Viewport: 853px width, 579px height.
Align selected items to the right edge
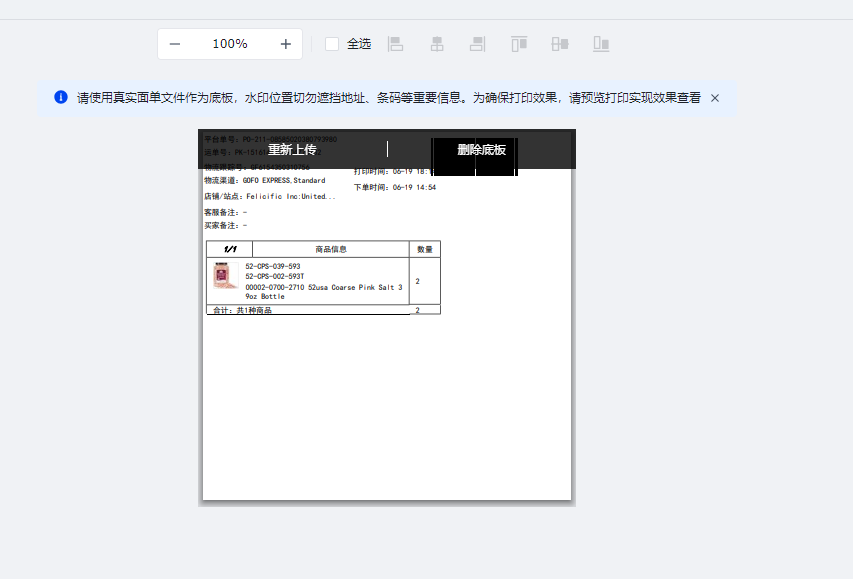478,44
